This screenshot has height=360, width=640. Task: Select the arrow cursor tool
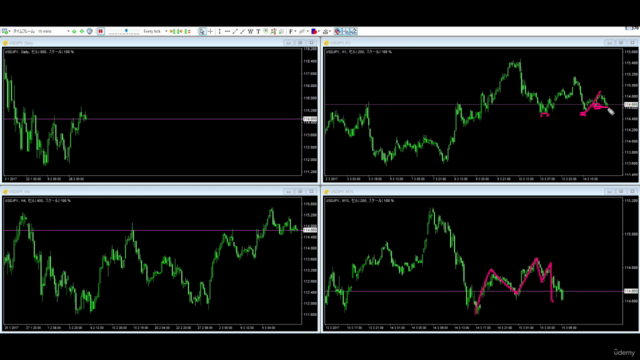coord(202,31)
